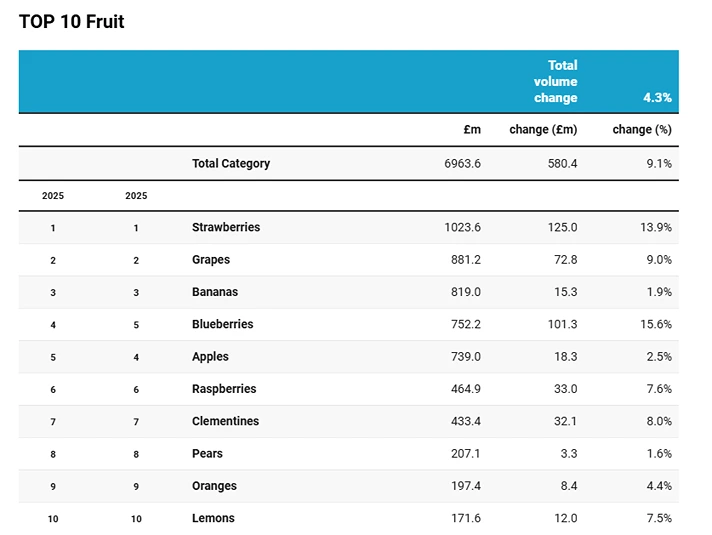
Task: Select the Raspberries product name
Action: [224, 389]
